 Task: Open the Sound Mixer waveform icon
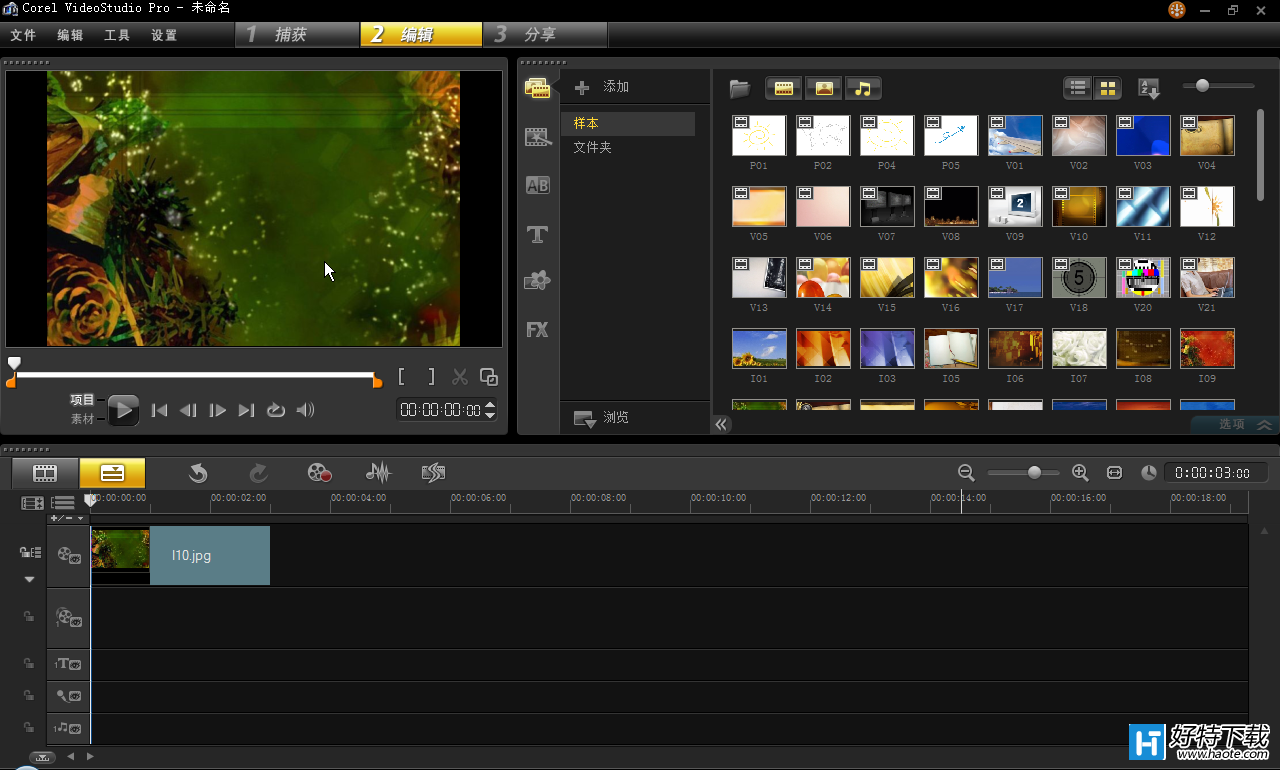click(x=378, y=473)
